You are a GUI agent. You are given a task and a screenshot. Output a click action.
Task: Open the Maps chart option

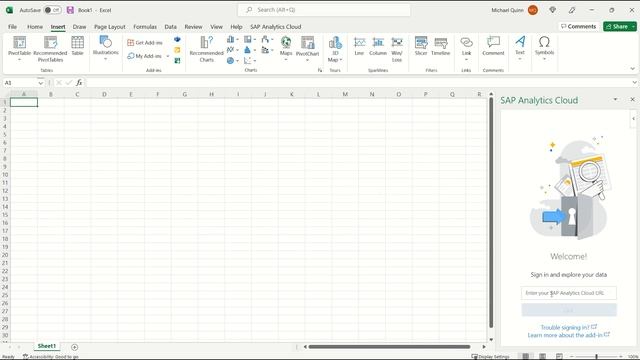point(286,48)
